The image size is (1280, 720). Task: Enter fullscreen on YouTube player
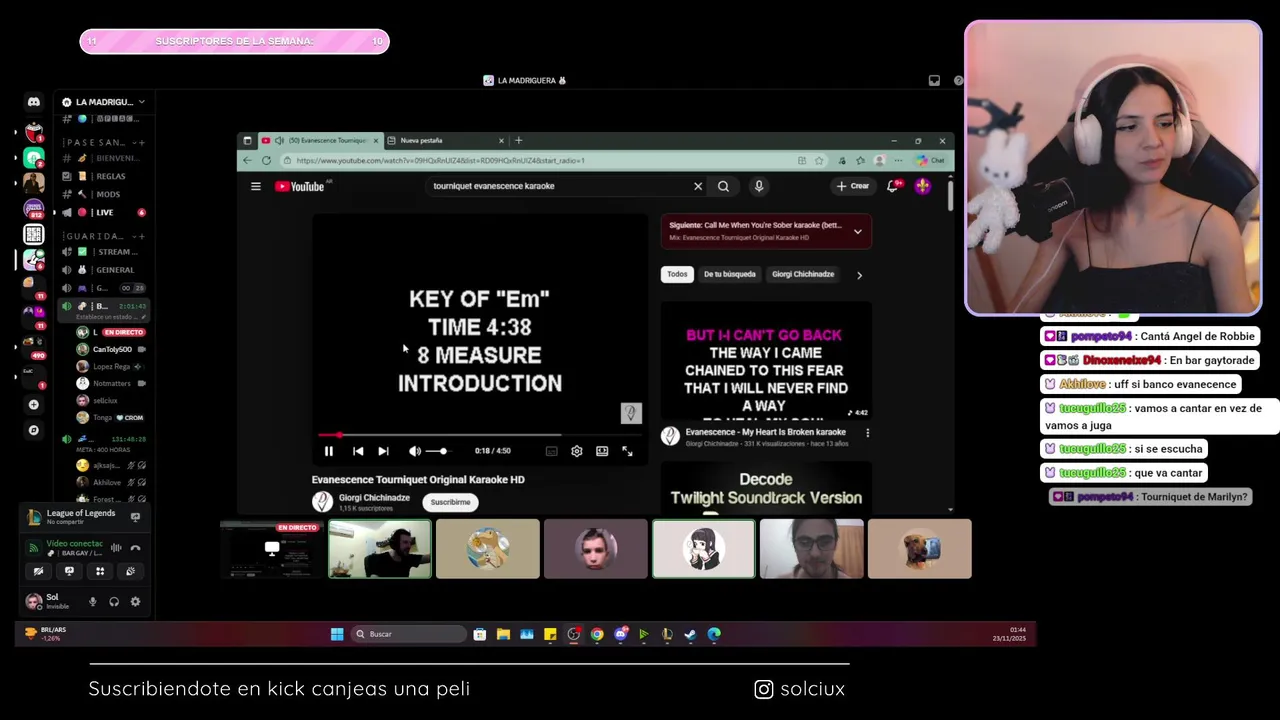(x=627, y=451)
